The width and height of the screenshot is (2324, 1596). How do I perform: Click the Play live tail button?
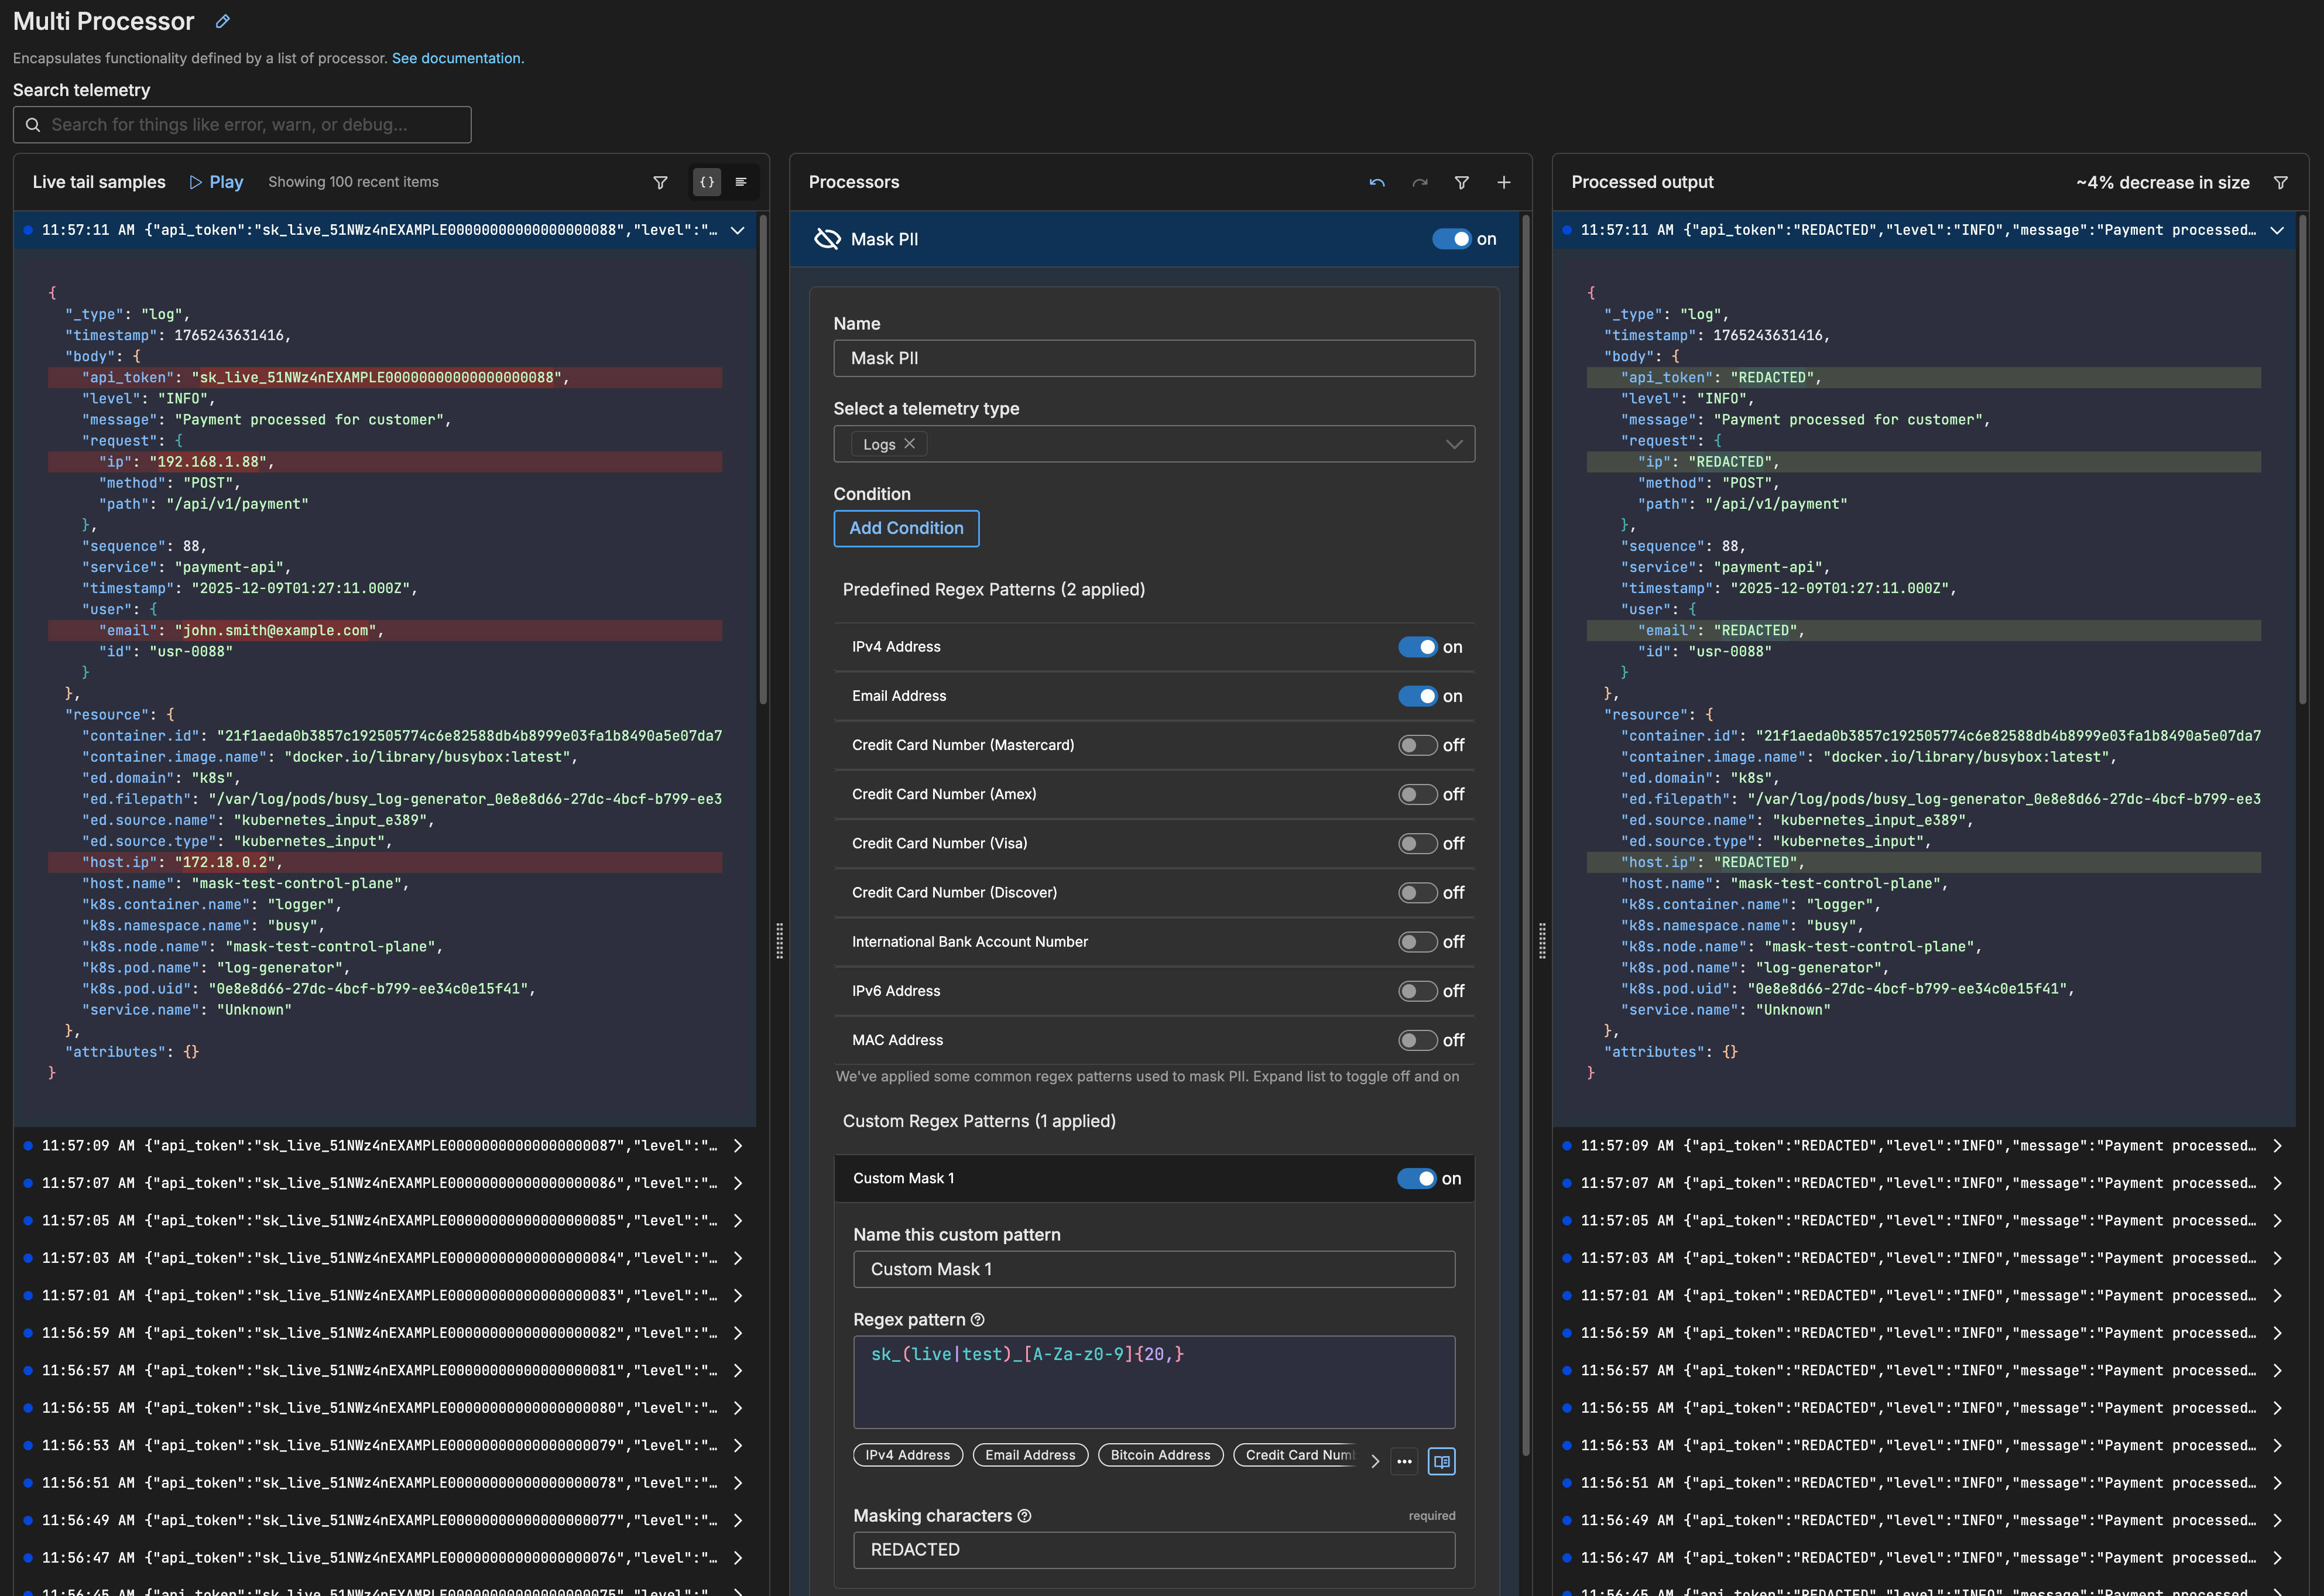217,182
